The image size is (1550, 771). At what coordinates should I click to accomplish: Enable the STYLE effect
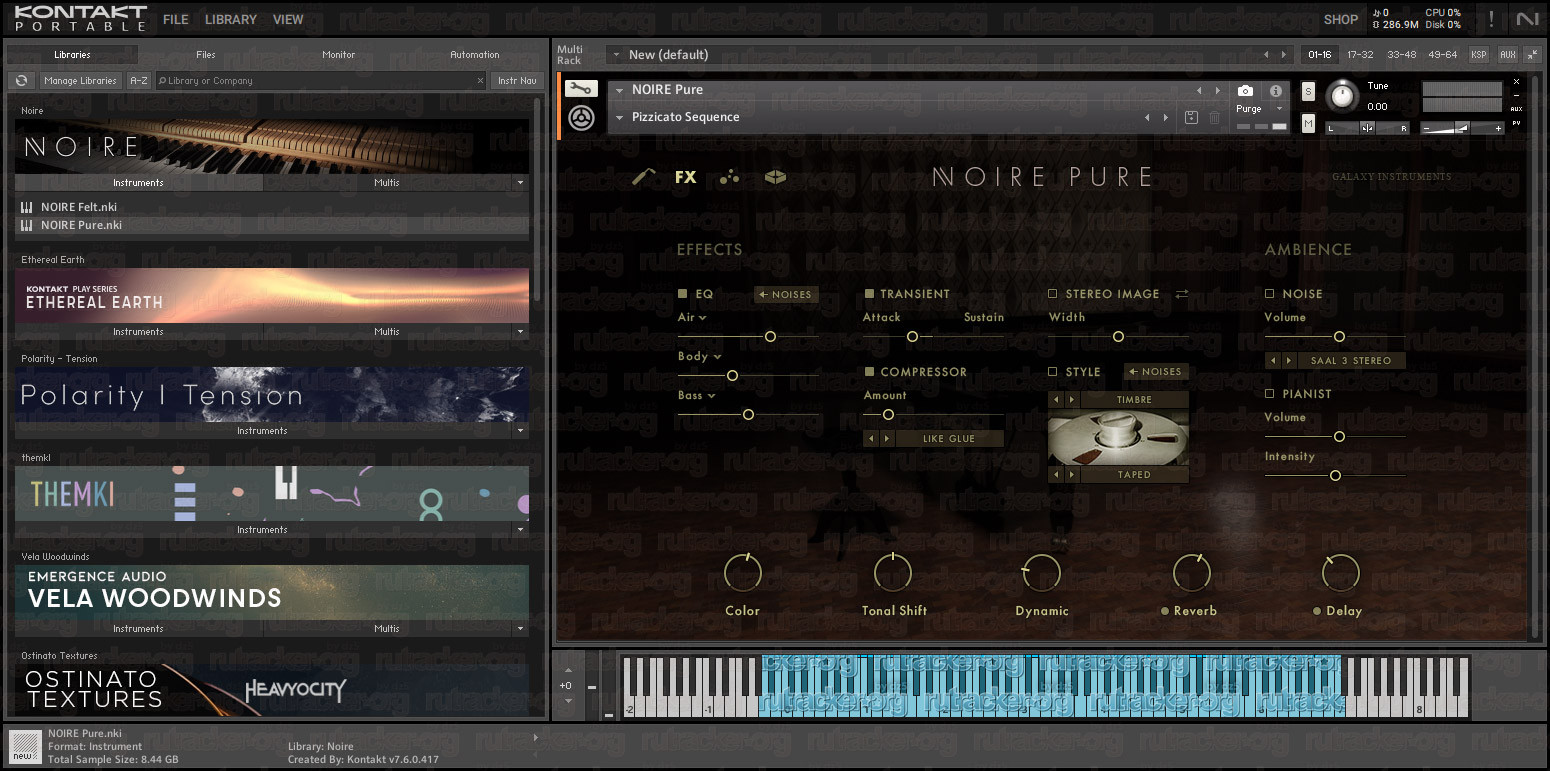[x=1053, y=372]
